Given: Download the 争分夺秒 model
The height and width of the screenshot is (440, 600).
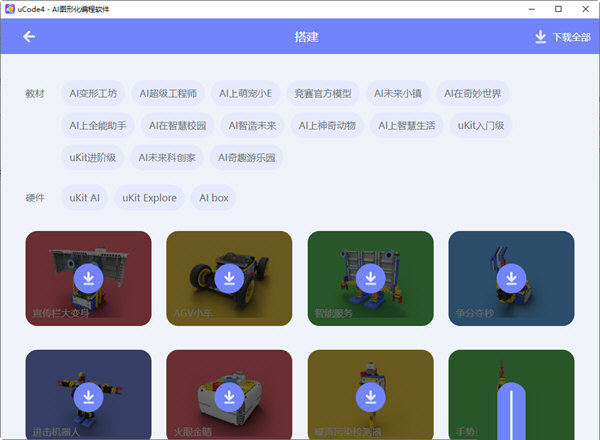Looking at the screenshot, I should coord(511,278).
